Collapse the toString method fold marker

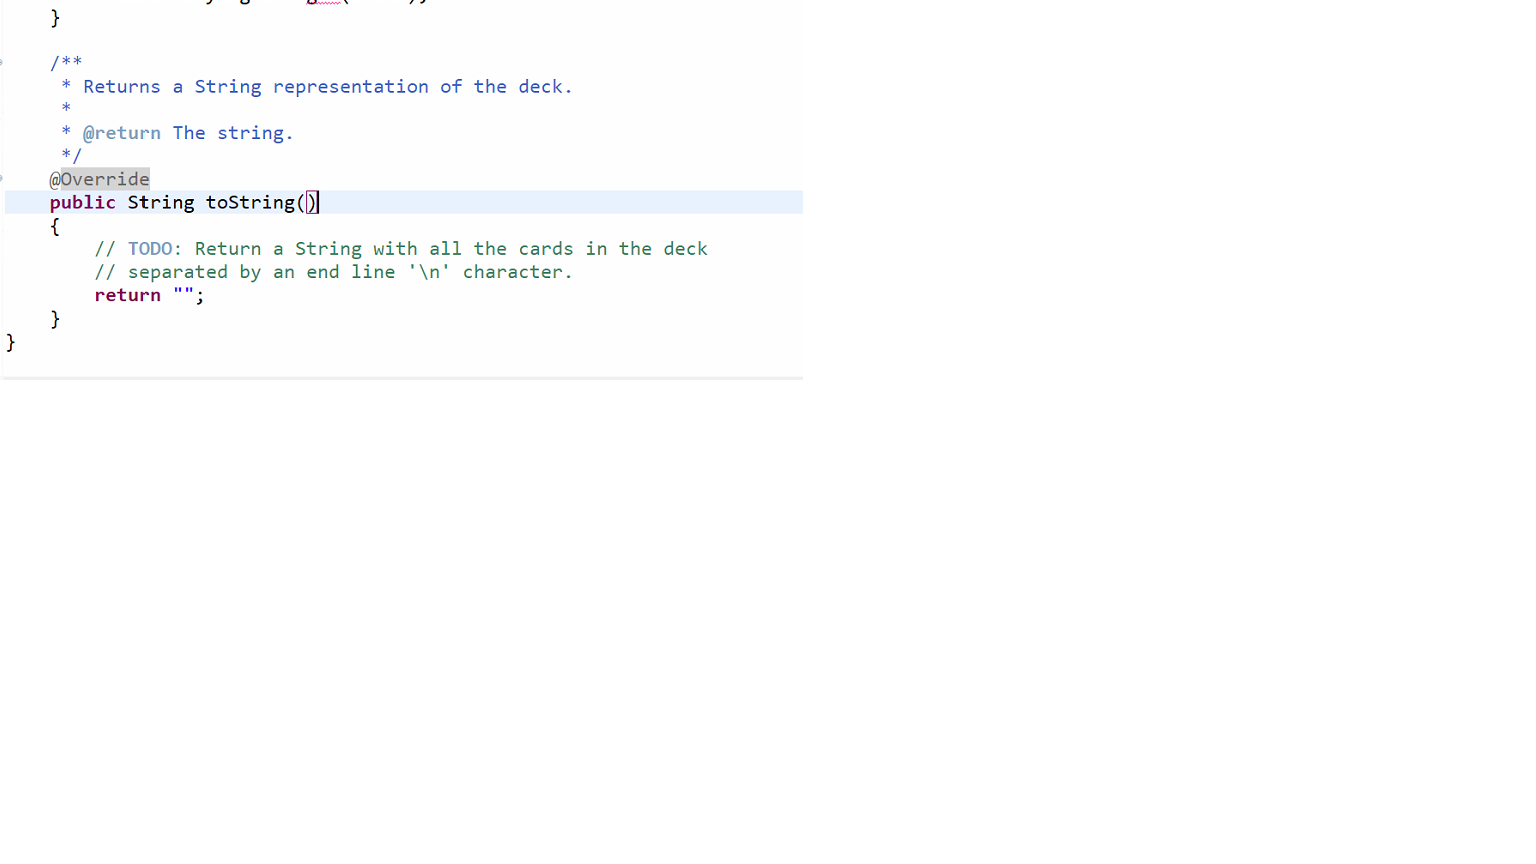coord(1,179)
